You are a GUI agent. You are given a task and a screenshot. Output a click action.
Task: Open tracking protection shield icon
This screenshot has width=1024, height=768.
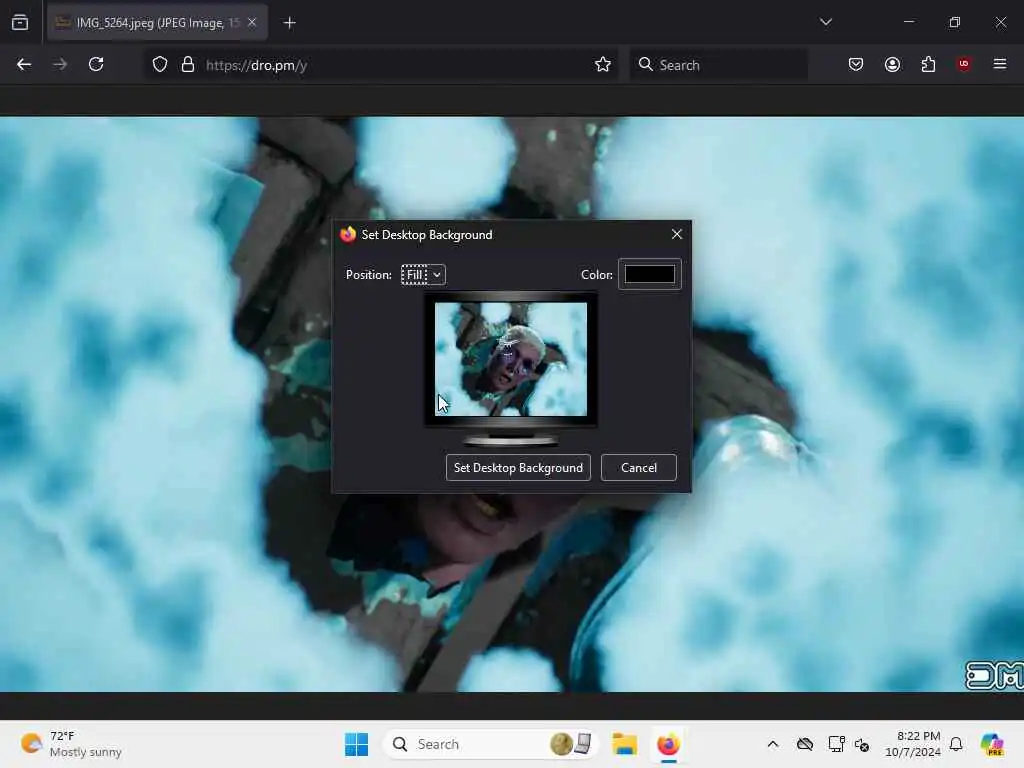pyautogui.click(x=160, y=65)
